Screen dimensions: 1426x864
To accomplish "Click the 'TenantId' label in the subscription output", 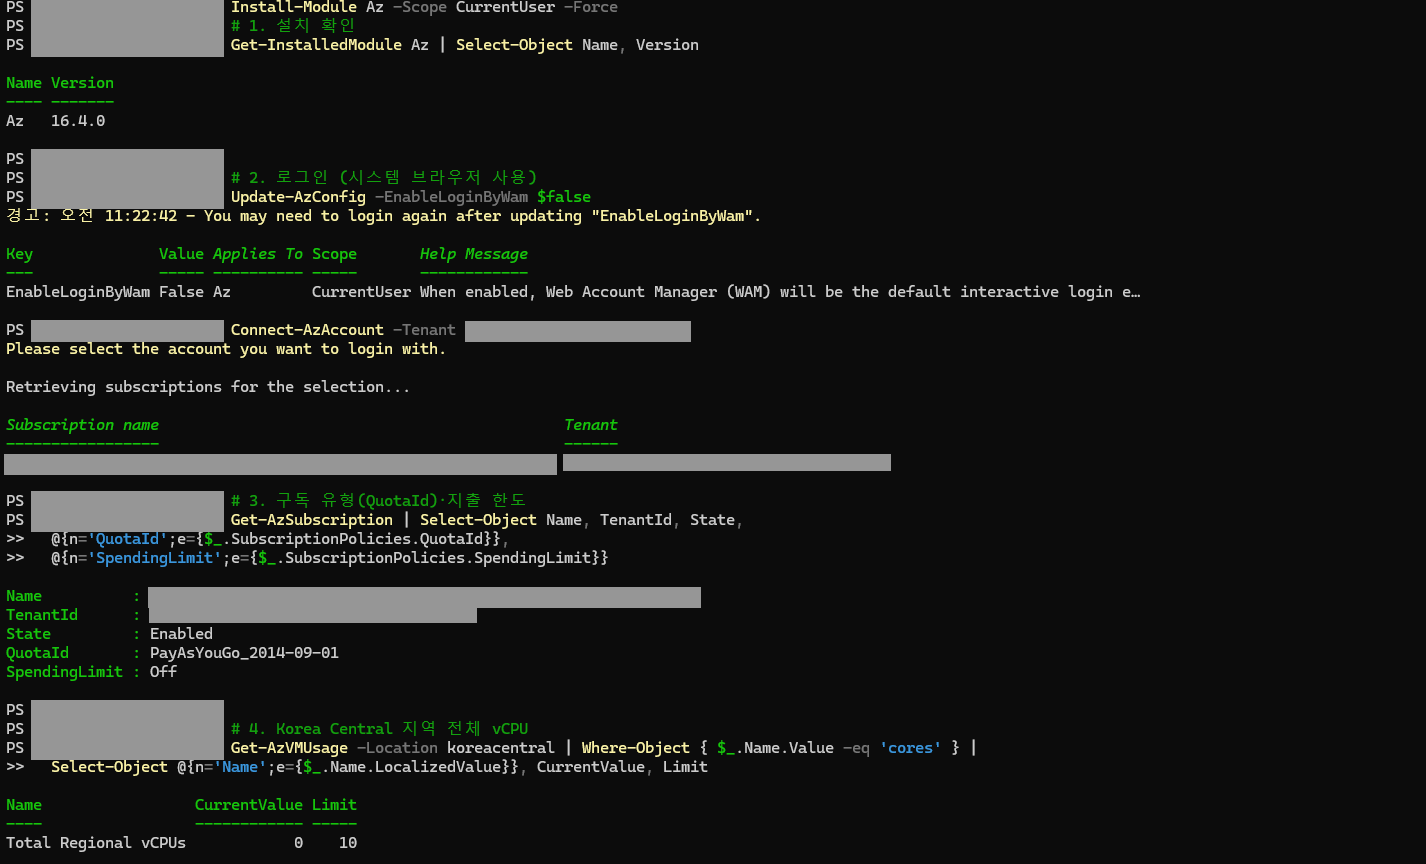I will point(42,615).
